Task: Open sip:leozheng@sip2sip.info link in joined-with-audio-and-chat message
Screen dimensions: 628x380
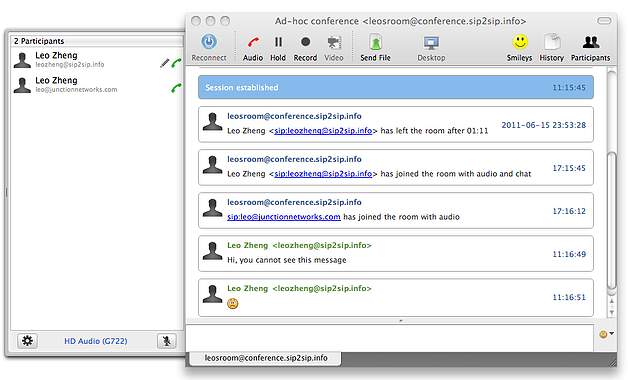Action: pyautogui.click(x=323, y=174)
